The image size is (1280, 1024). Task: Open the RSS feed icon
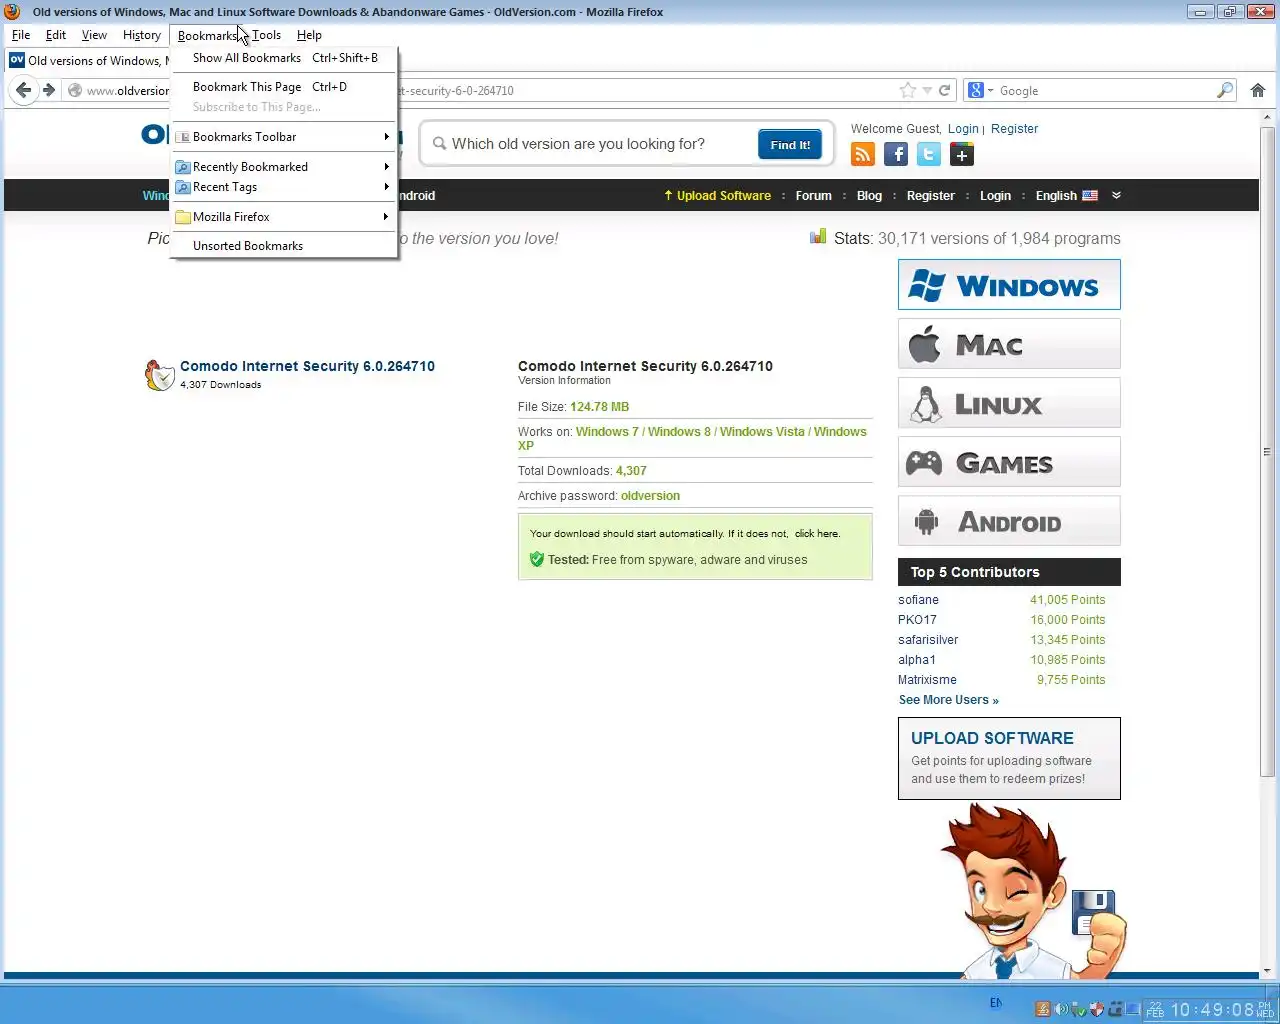(x=863, y=154)
